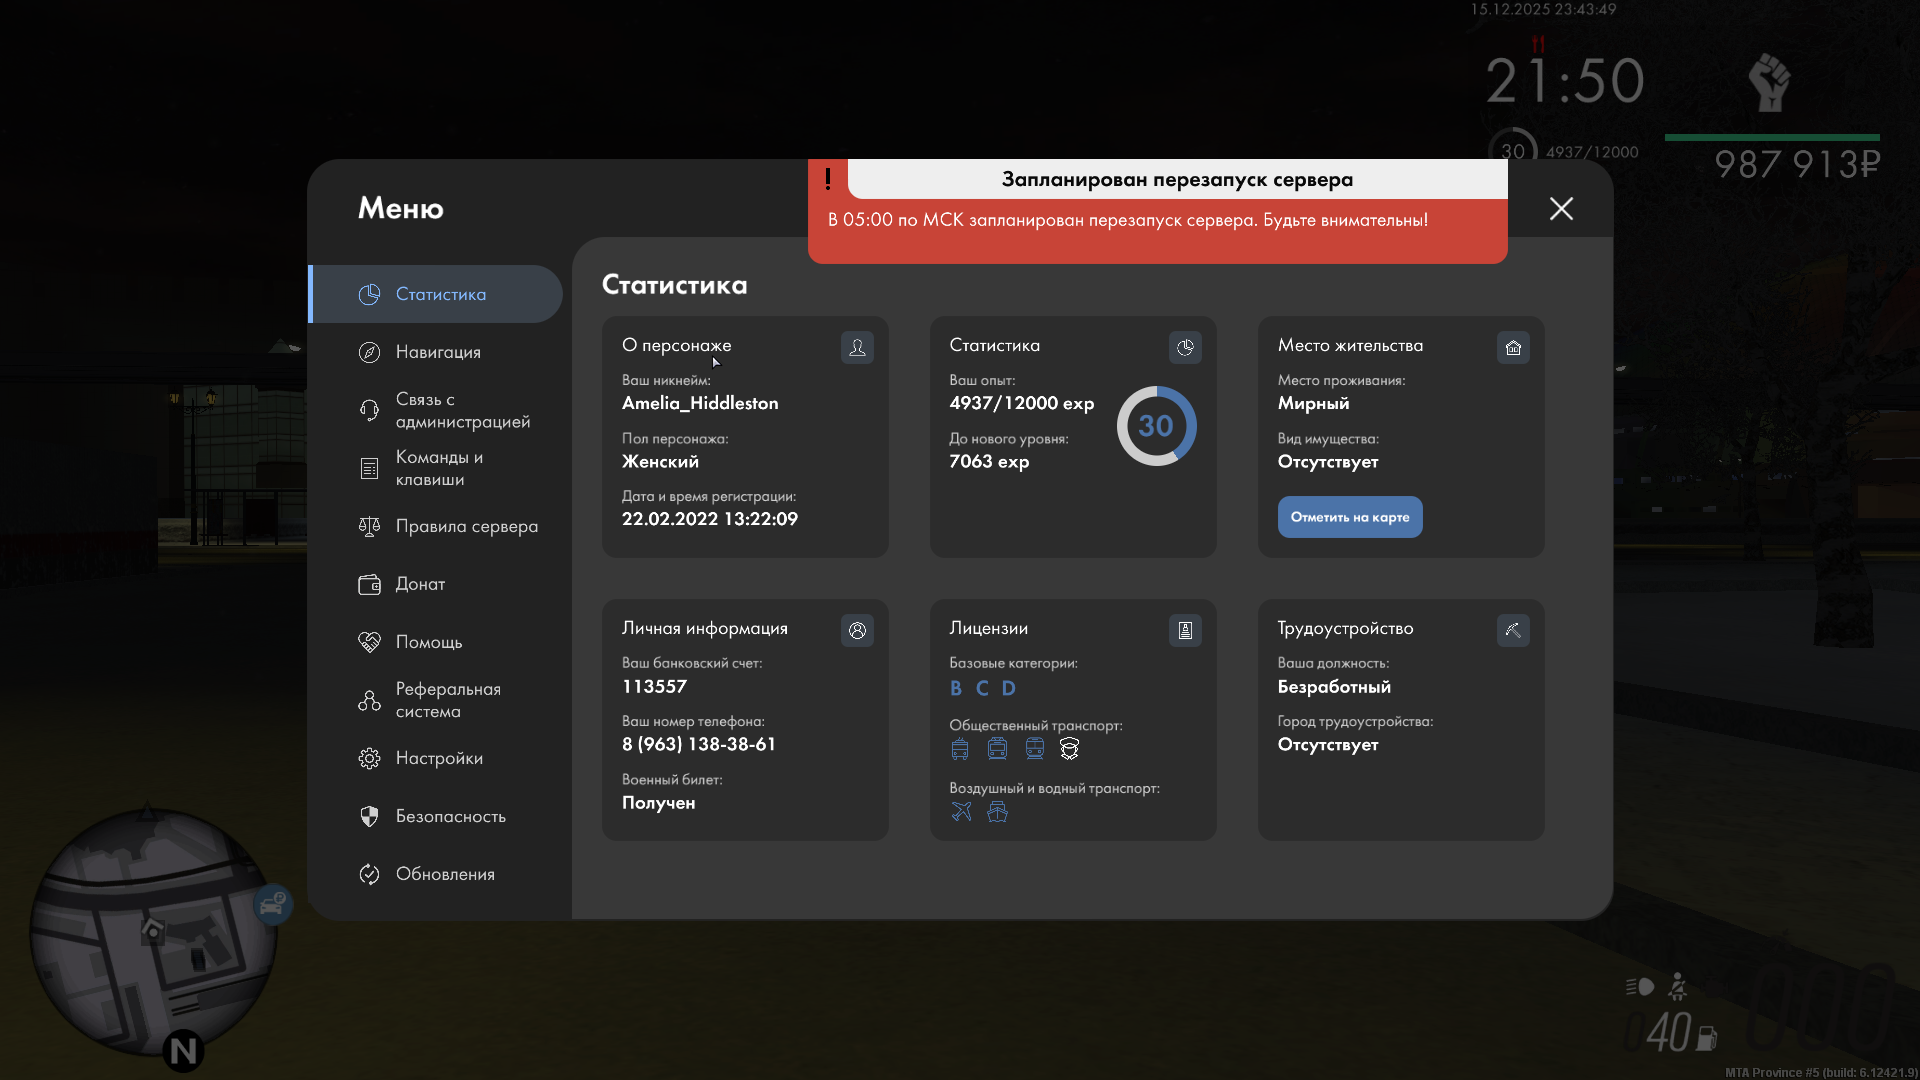The height and width of the screenshot is (1080, 1920).
Task: Click the character profile icon in О персонаже card
Action: (857, 347)
